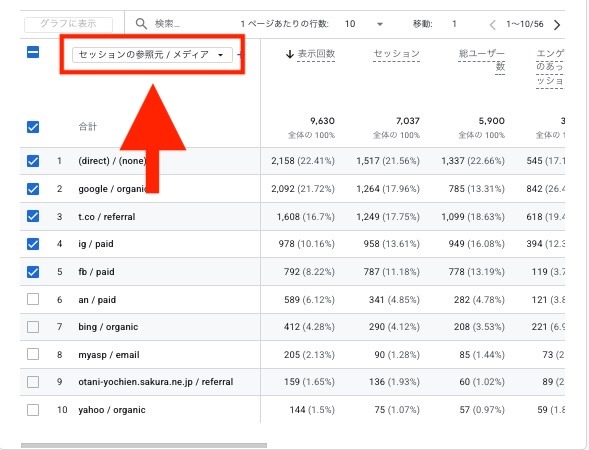
Task: Click the an / paid row label
Action: coord(97,300)
